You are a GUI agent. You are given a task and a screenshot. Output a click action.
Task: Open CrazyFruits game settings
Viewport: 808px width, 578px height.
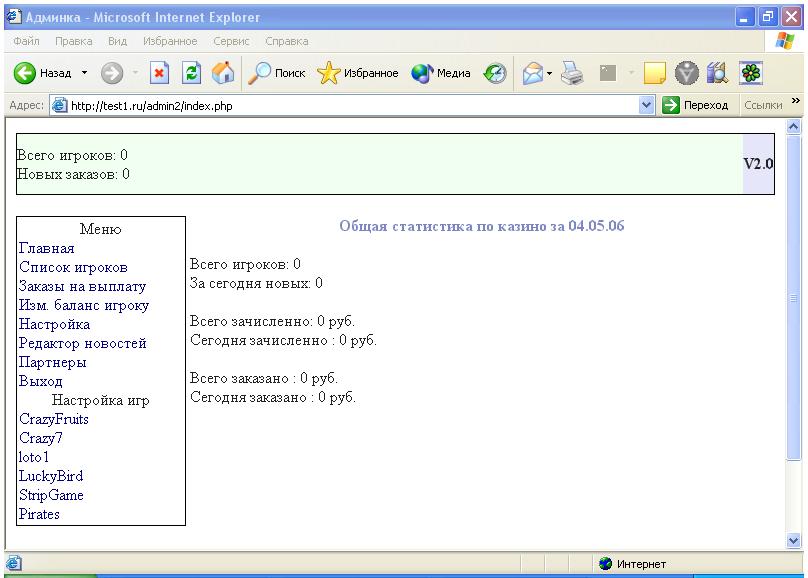(x=54, y=419)
